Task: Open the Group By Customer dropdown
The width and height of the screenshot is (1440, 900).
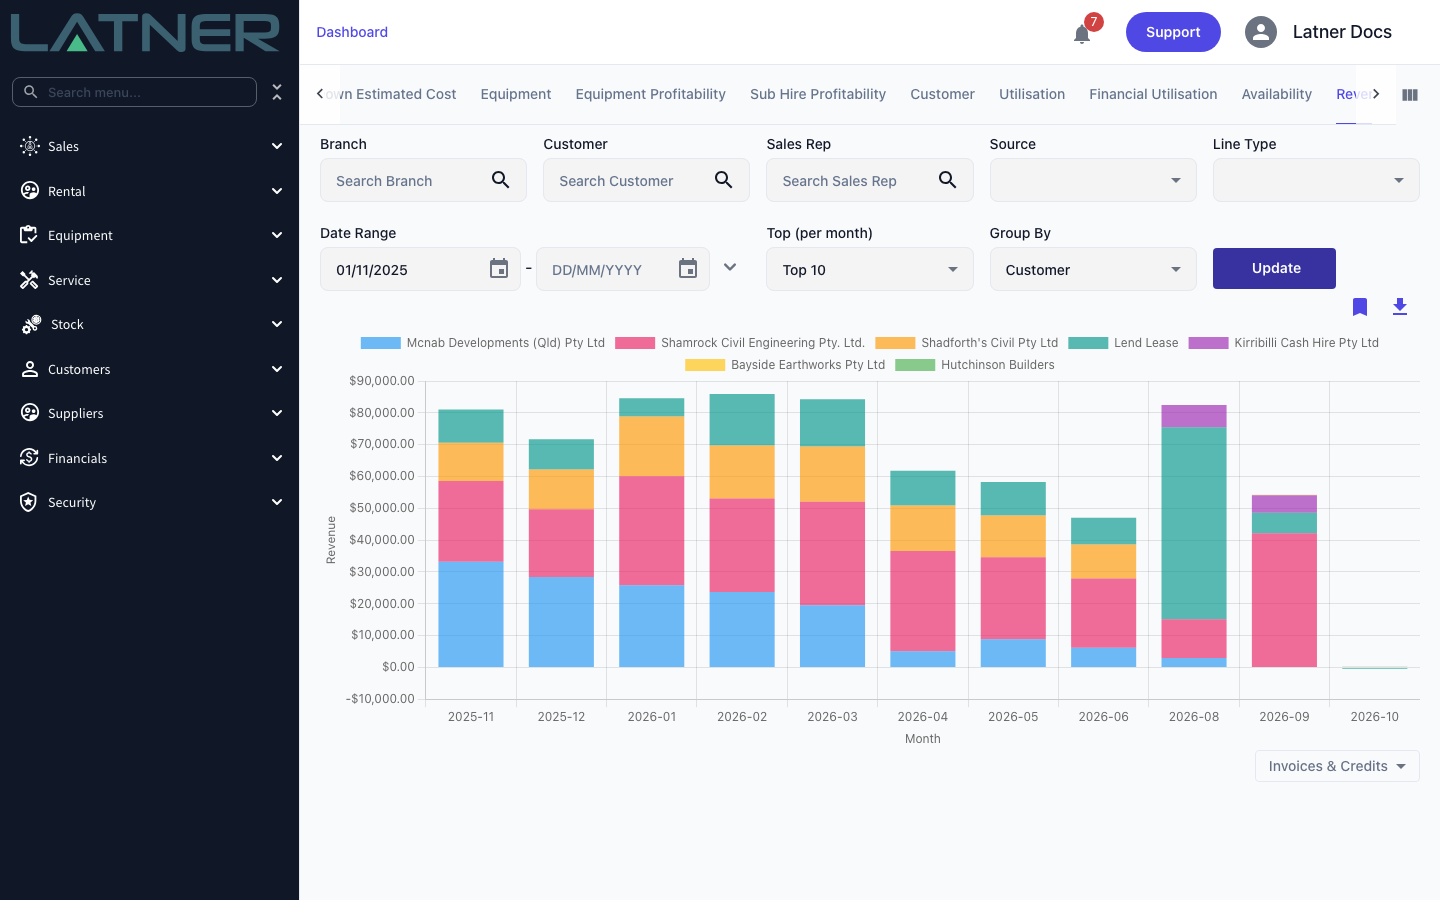Action: (x=1093, y=269)
